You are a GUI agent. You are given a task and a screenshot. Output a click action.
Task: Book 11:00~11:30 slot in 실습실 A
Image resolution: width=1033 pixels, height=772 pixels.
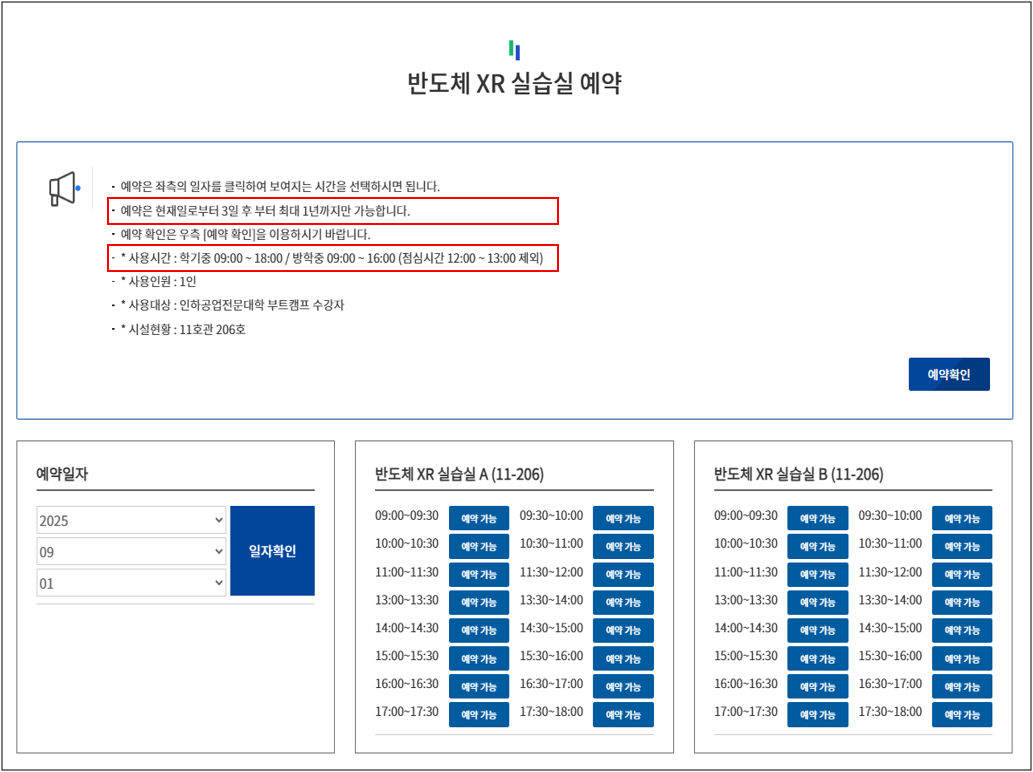point(479,575)
